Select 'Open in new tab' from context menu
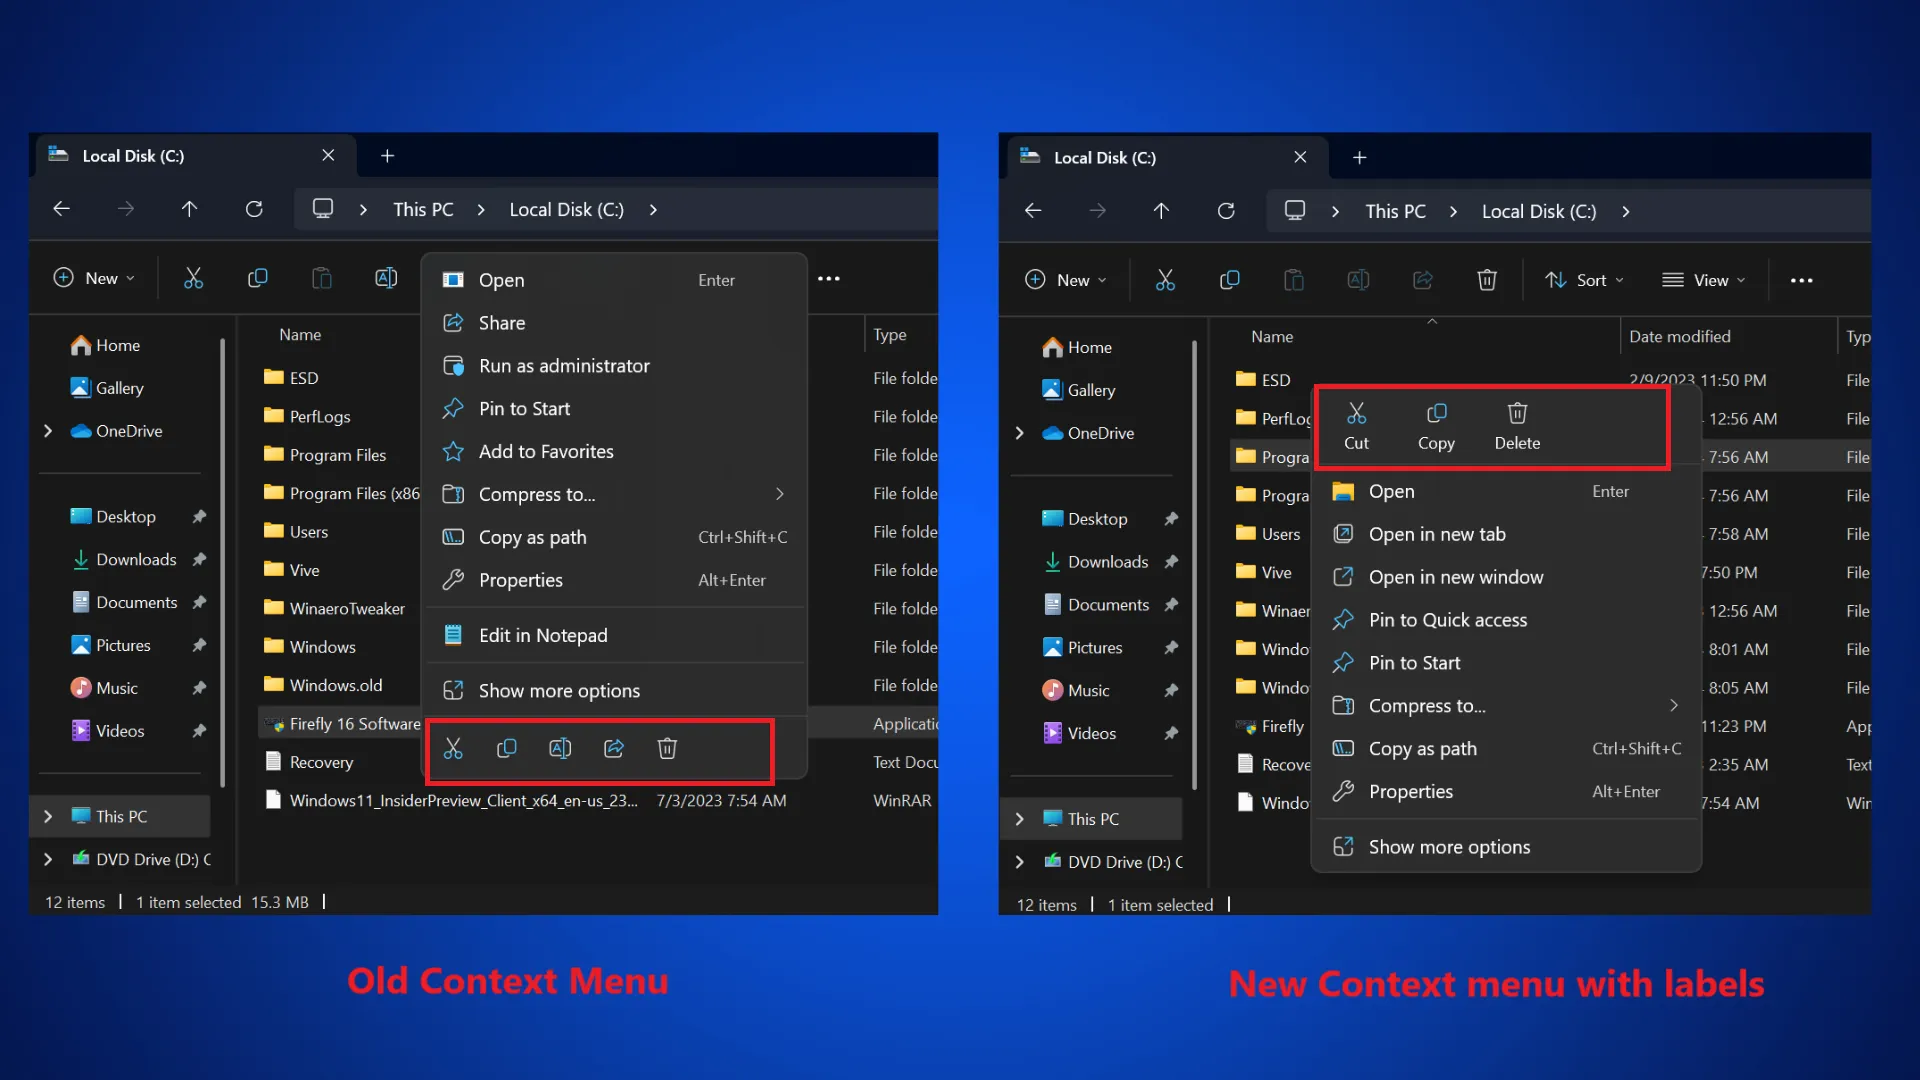The height and width of the screenshot is (1080, 1920). (x=1437, y=533)
